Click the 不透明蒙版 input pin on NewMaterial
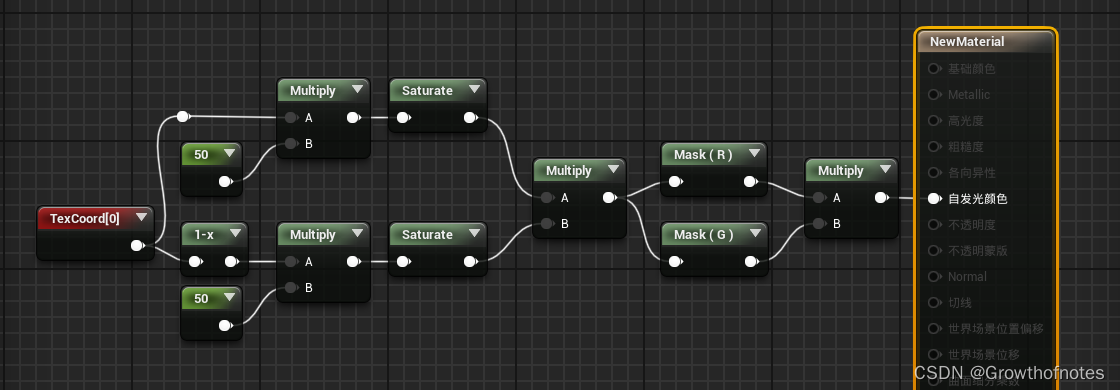Screen dimensions: 1120x390 934,251
